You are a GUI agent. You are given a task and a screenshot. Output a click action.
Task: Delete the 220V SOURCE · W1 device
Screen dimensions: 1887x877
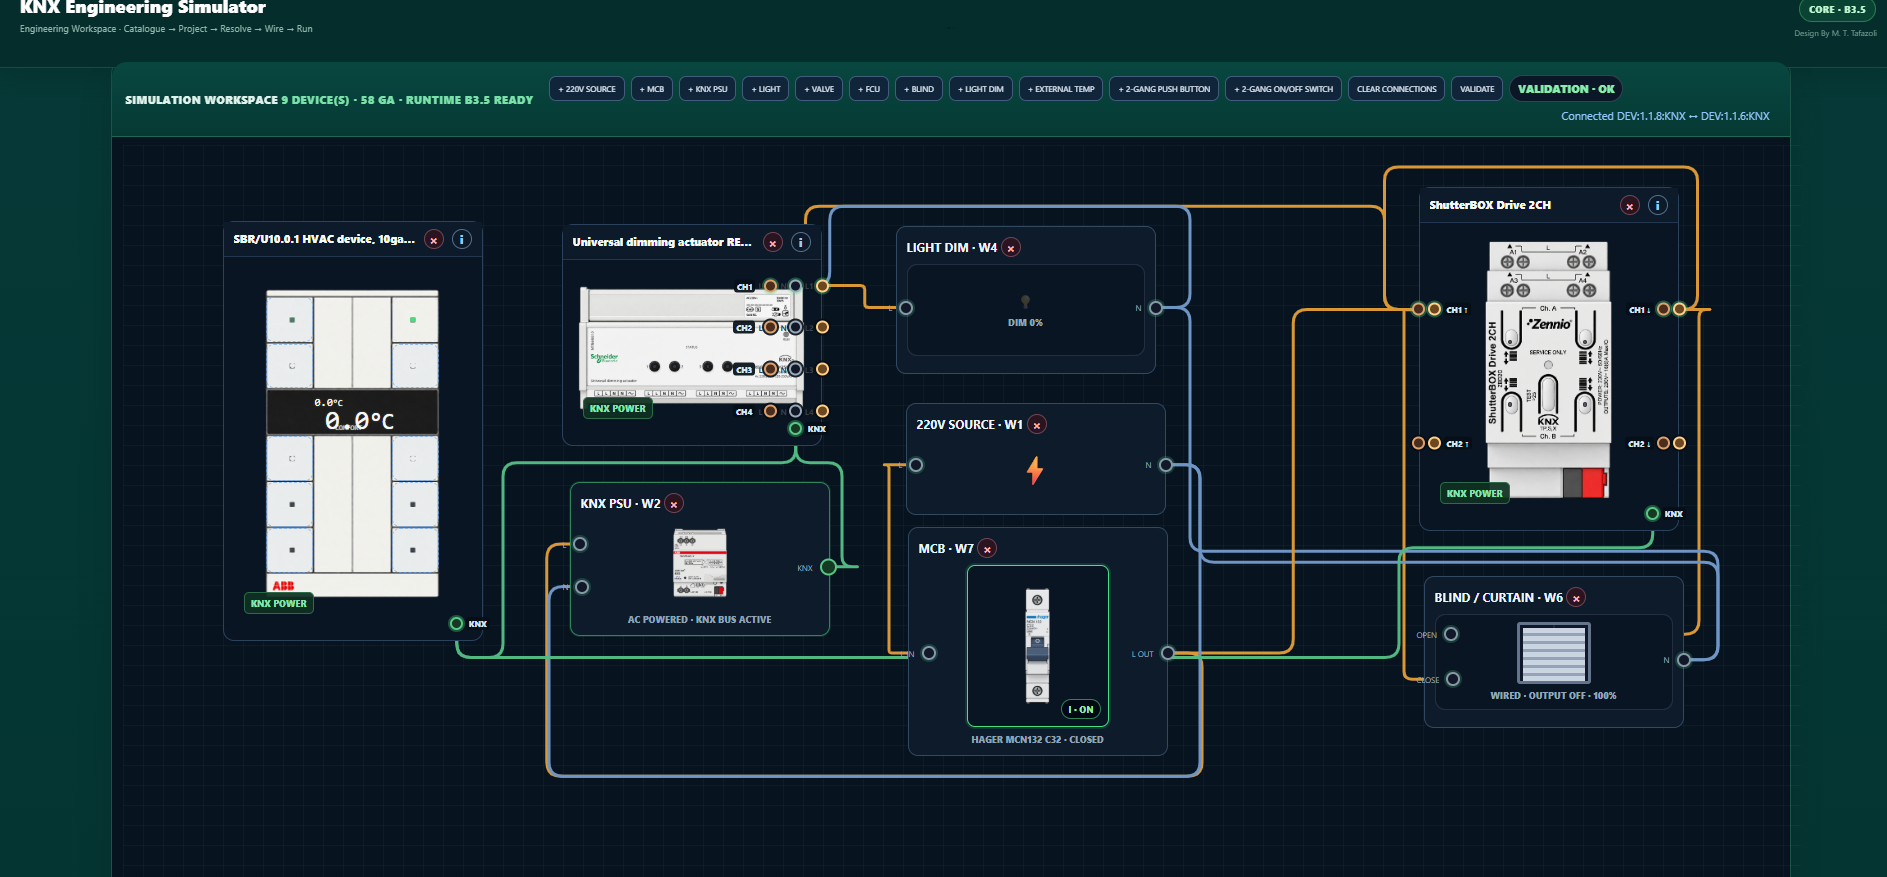(x=1037, y=425)
